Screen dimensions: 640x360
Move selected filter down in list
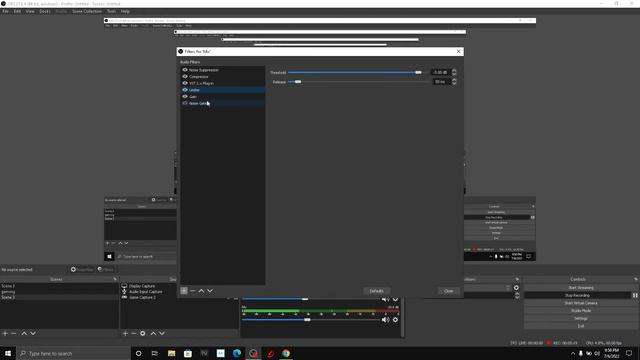tap(210, 291)
